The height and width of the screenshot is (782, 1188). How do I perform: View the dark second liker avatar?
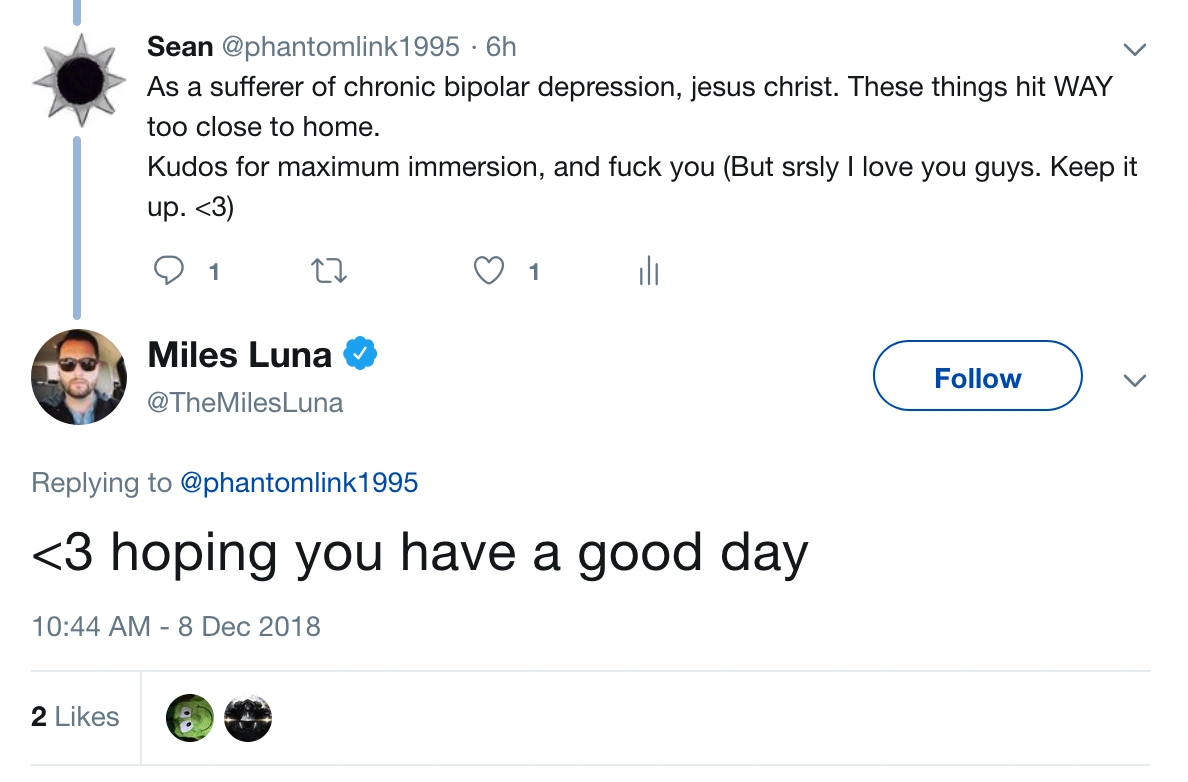click(x=248, y=718)
